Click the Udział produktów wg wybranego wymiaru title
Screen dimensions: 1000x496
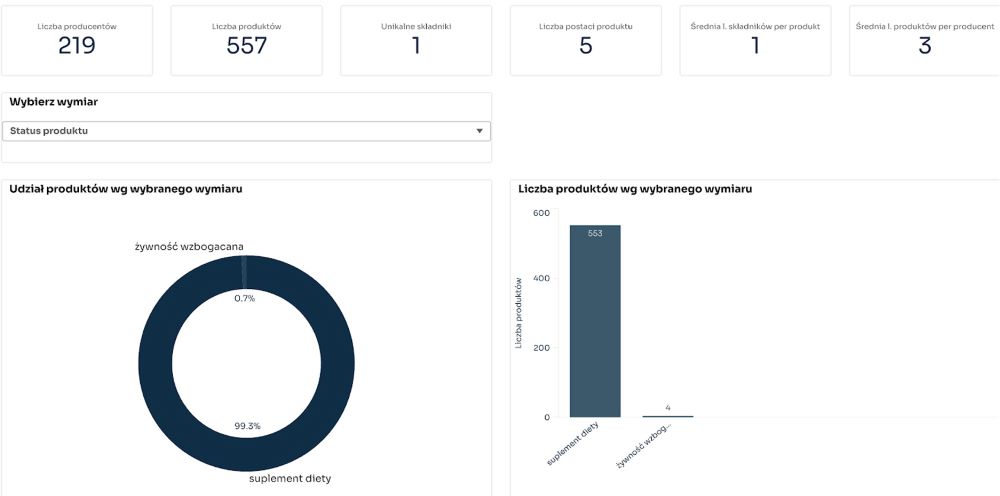pos(125,188)
